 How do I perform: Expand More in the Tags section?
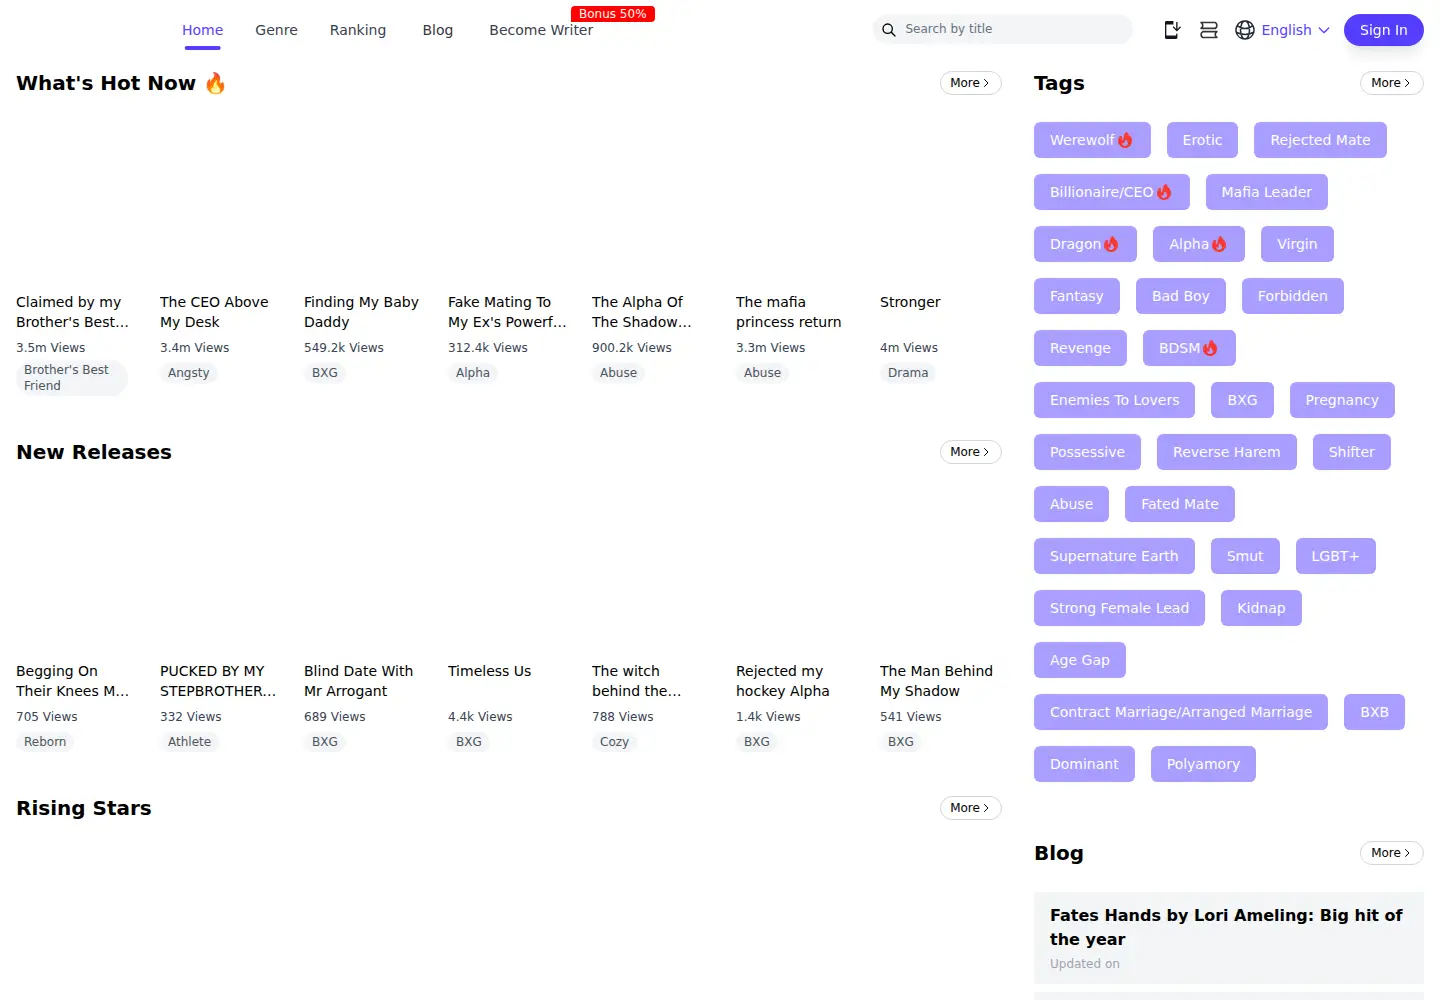click(1391, 83)
